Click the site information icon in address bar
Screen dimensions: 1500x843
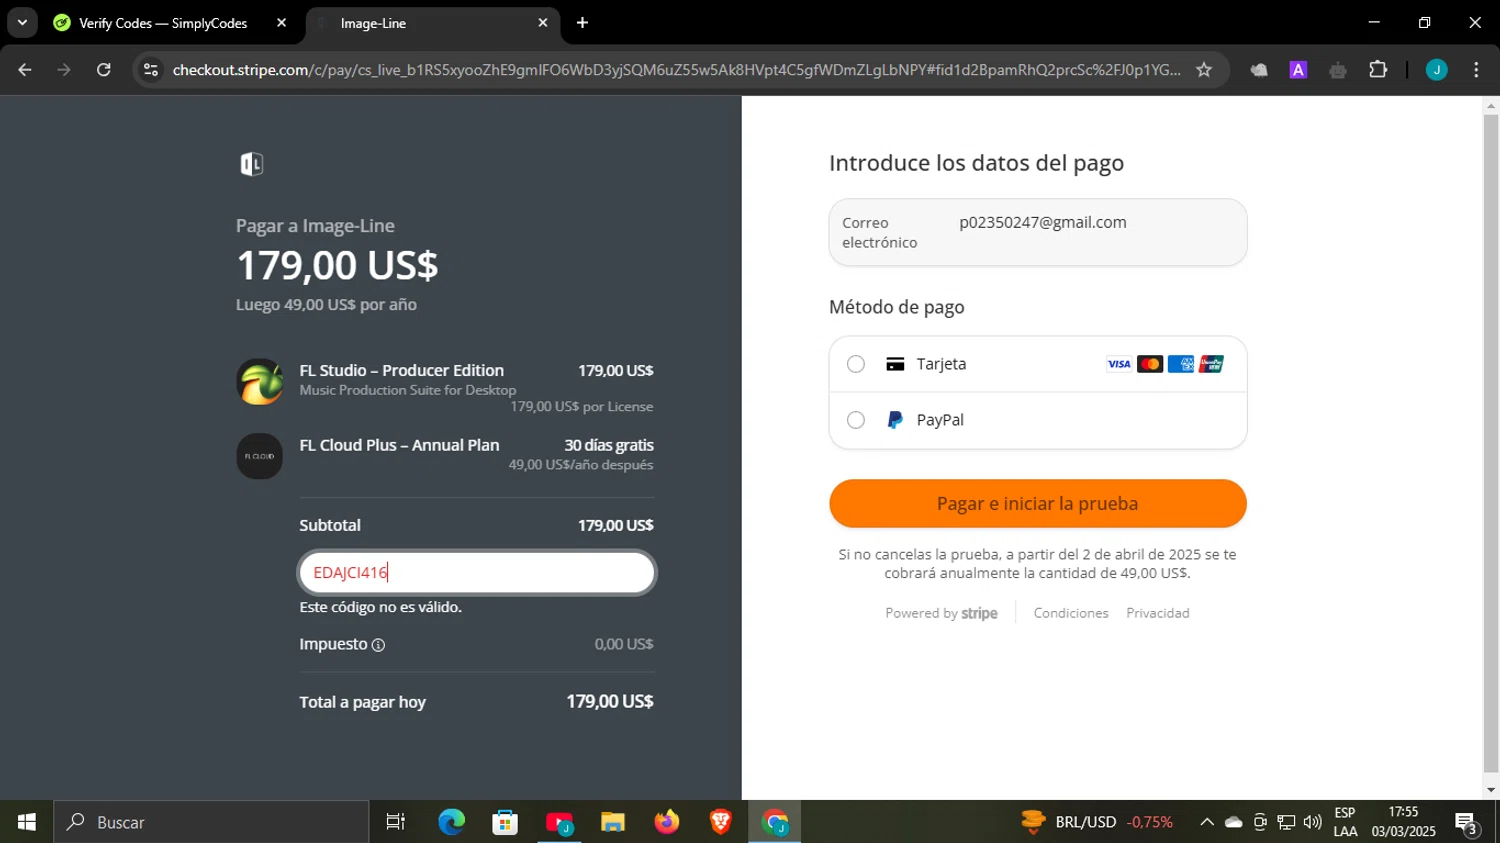151,69
